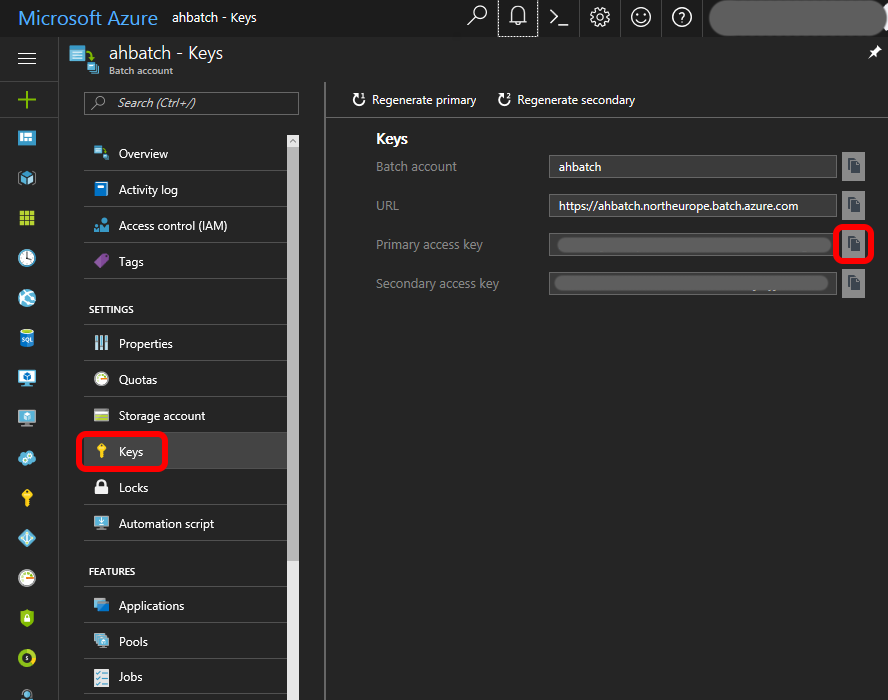888x700 pixels.
Task: Open the Virtual machines monitor icon in sidebar
Action: pyautogui.click(x=27, y=378)
